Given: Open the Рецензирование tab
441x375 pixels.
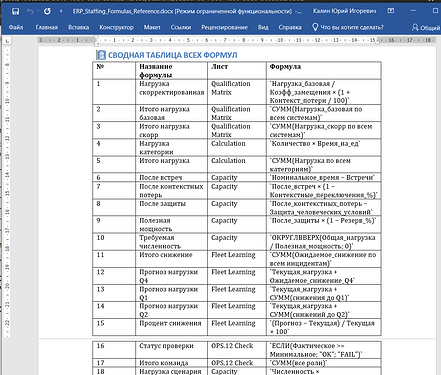Looking at the screenshot, I should [x=224, y=27].
